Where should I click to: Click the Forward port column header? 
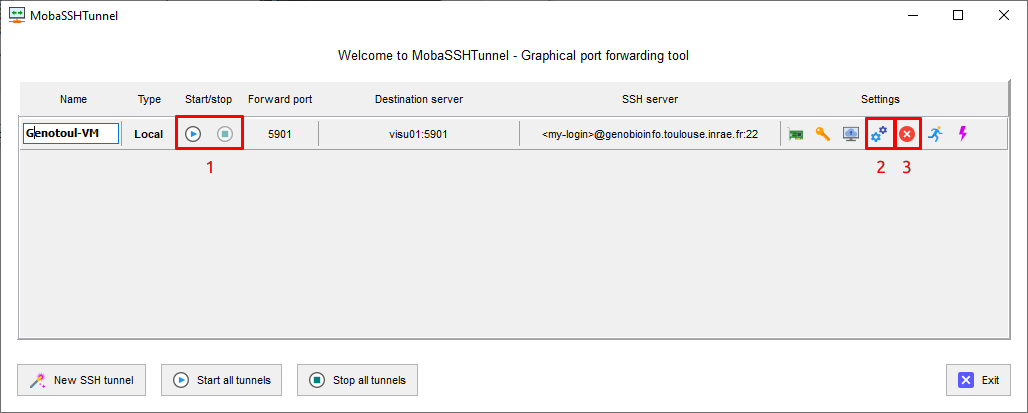click(280, 100)
